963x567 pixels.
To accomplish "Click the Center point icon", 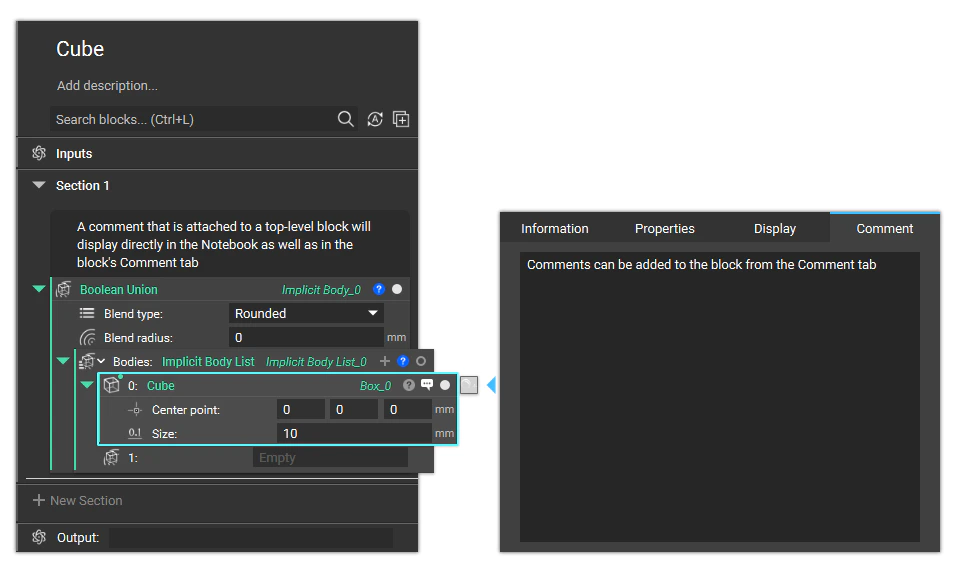I will [135, 410].
